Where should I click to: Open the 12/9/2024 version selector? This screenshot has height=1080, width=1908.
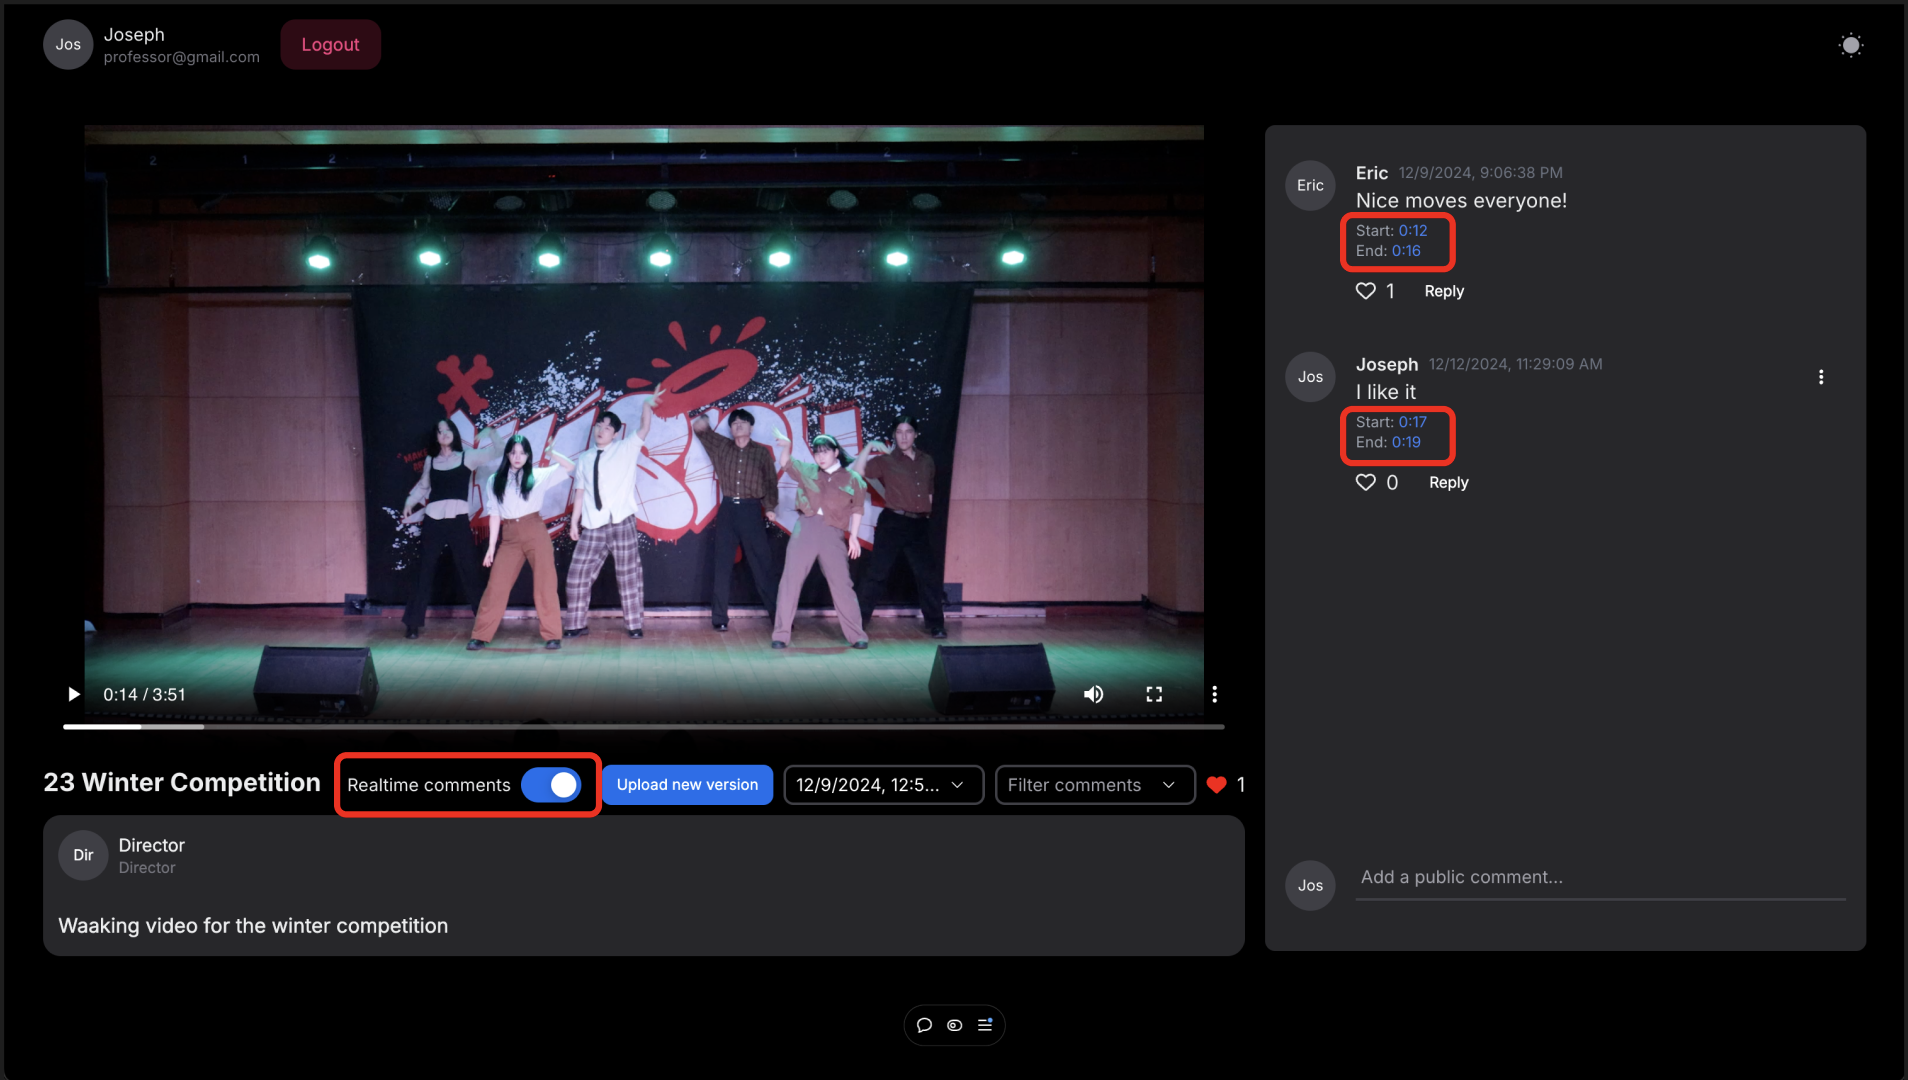coord(883,785)
